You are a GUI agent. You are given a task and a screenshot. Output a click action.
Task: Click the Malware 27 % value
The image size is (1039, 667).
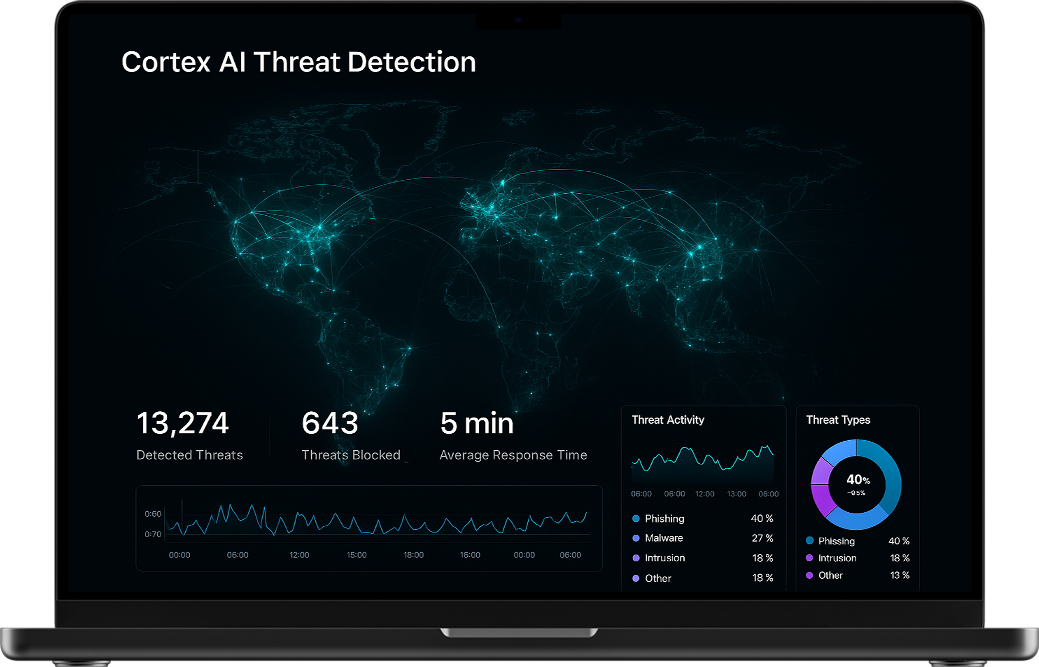point(762,538)
